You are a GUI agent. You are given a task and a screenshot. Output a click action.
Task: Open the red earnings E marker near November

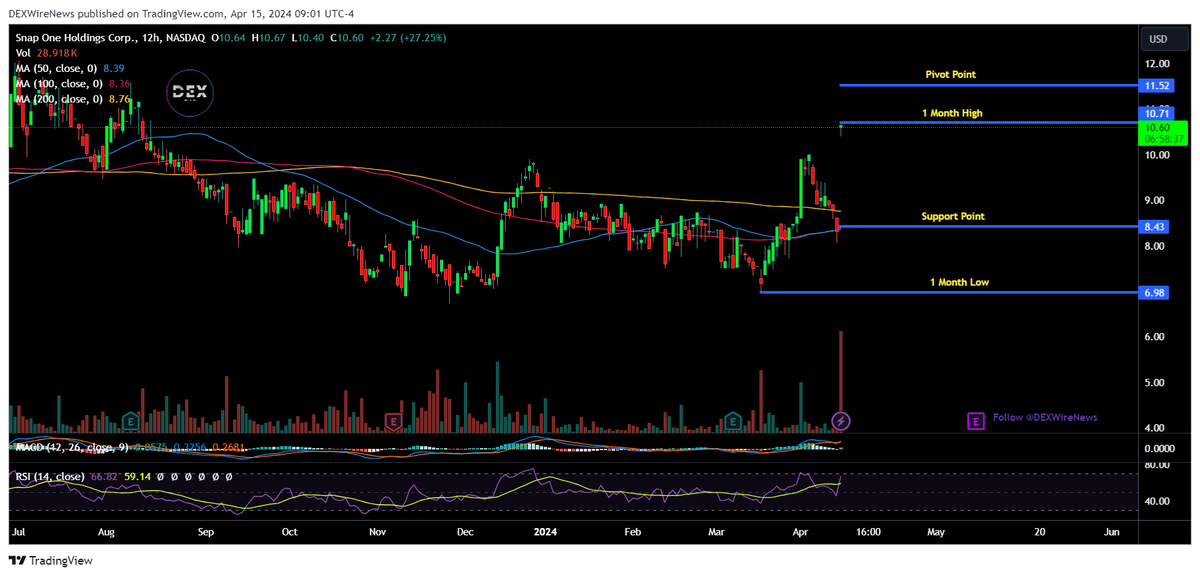(395, 422)
